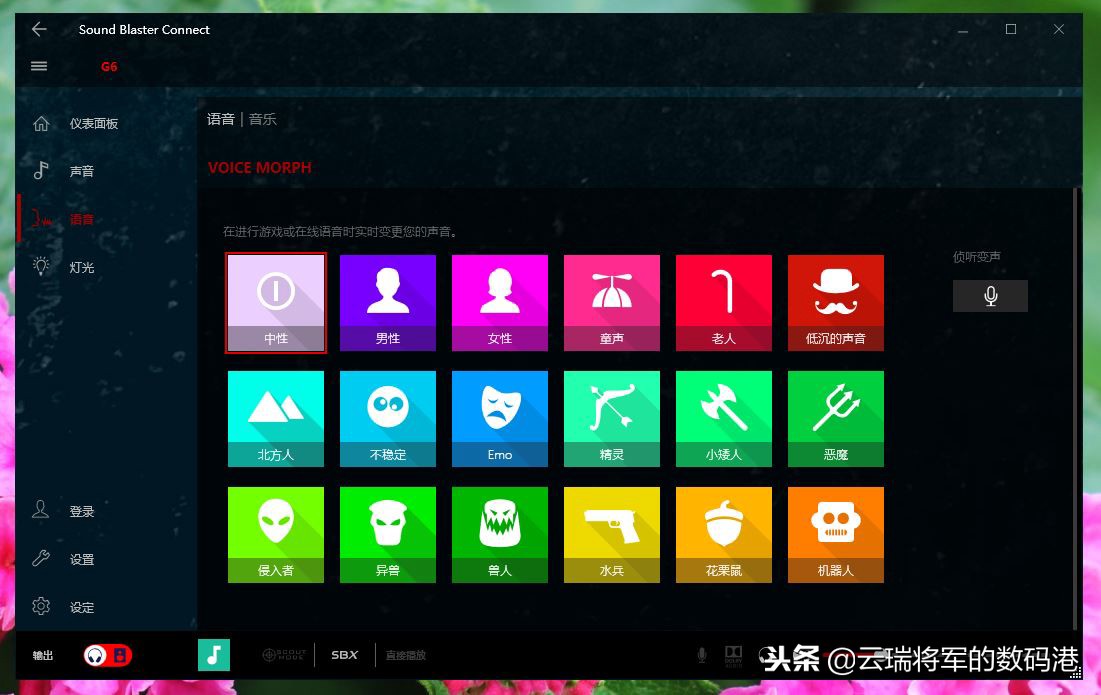The width and height of the screenshot is (1101, 695).
Task: Toggle the hamburger navigation menu
Action: tap(39, 66)
